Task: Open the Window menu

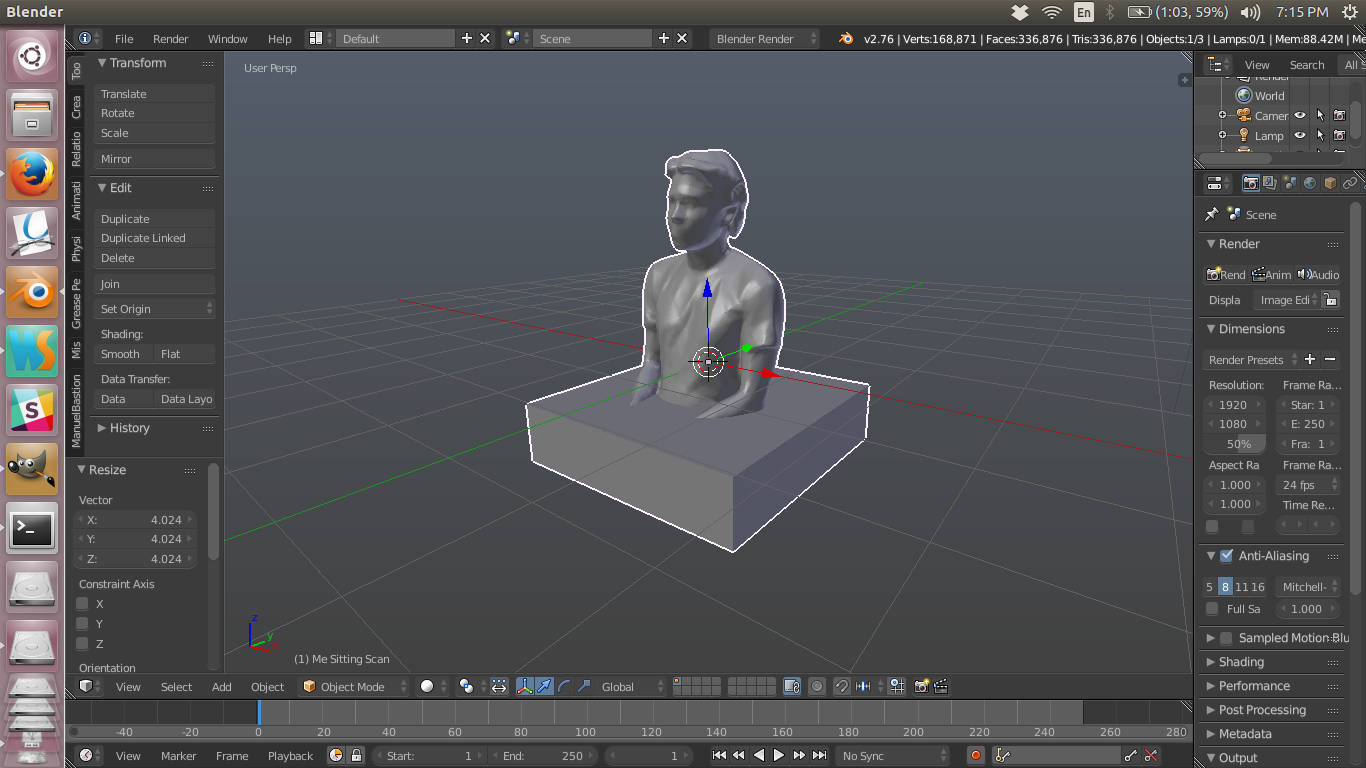Action: (x=227, y=38)
